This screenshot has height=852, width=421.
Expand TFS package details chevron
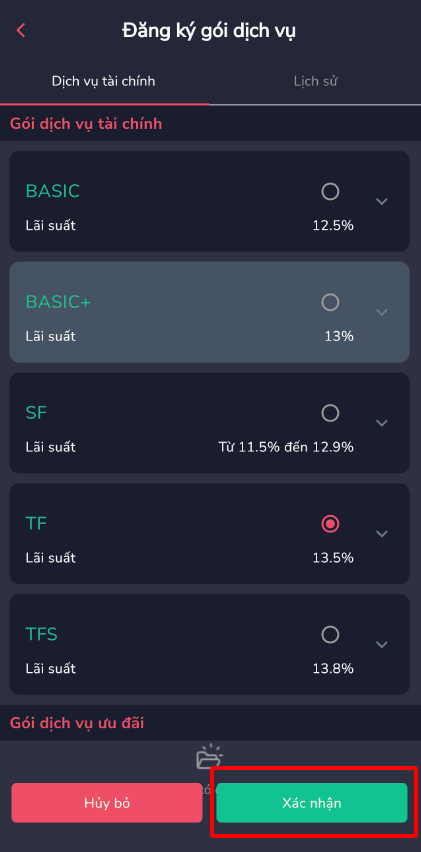tap(382, 645)
